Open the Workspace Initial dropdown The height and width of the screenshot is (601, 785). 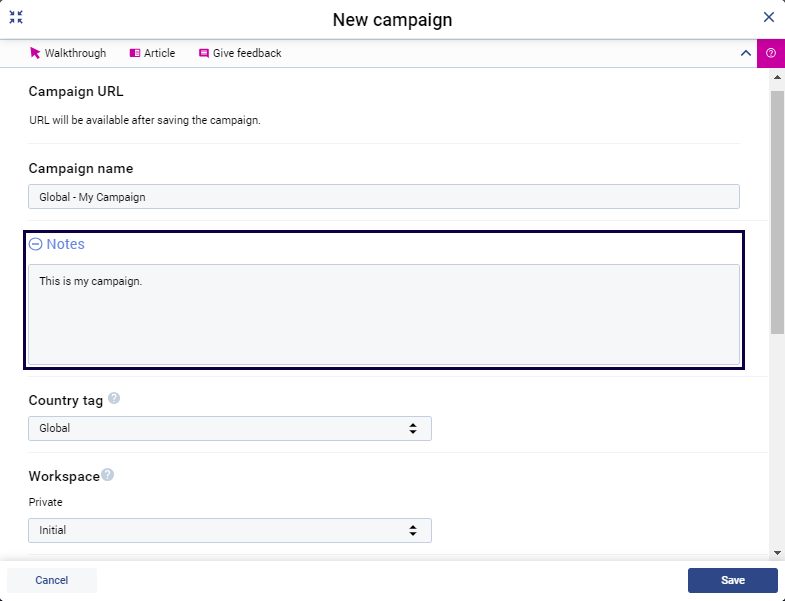click(230, 530)
